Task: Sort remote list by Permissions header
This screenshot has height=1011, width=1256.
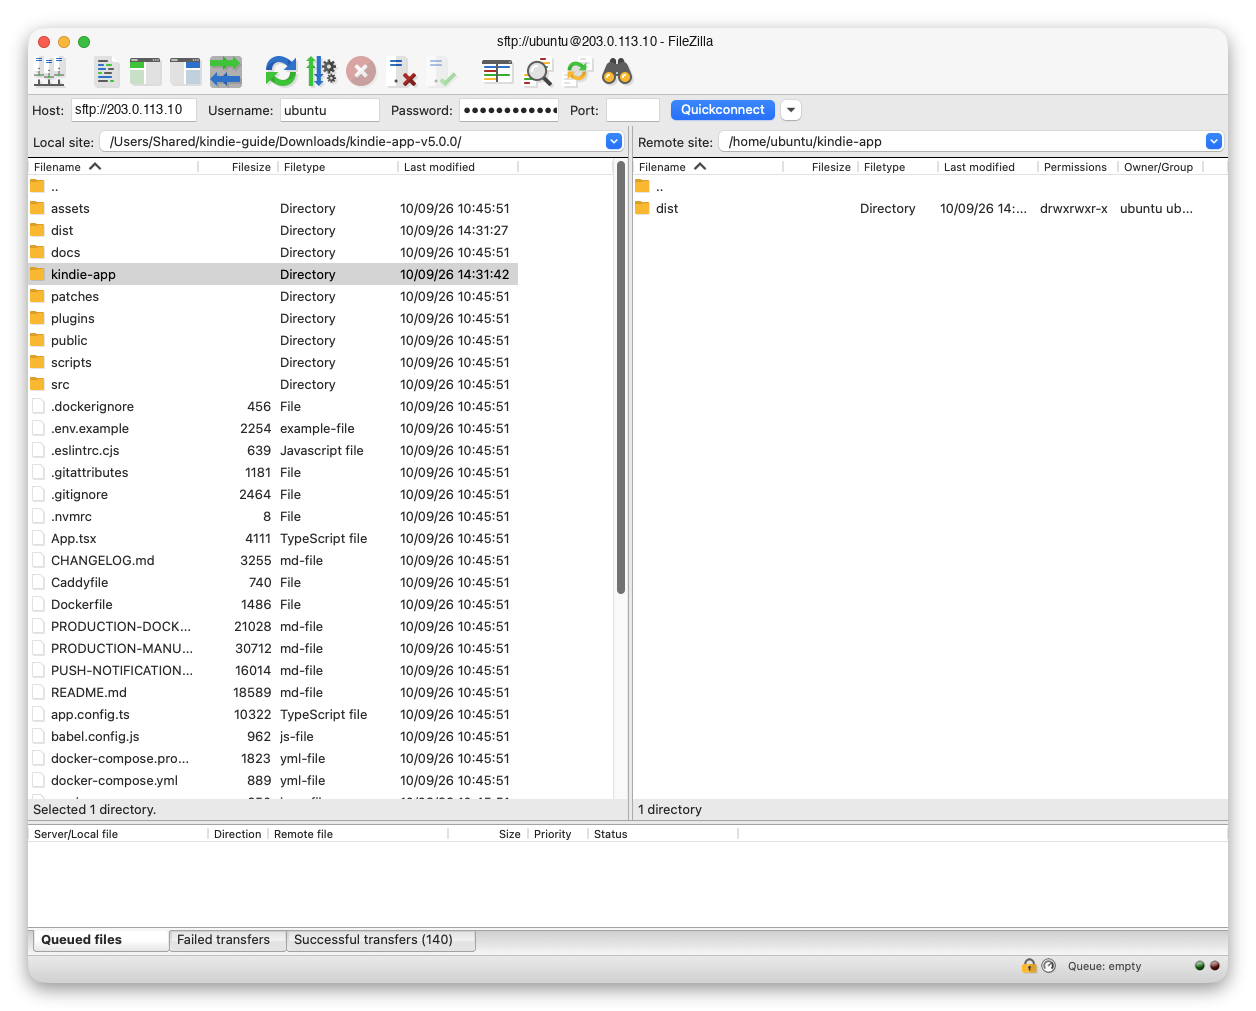Action: coord(1077,167)
